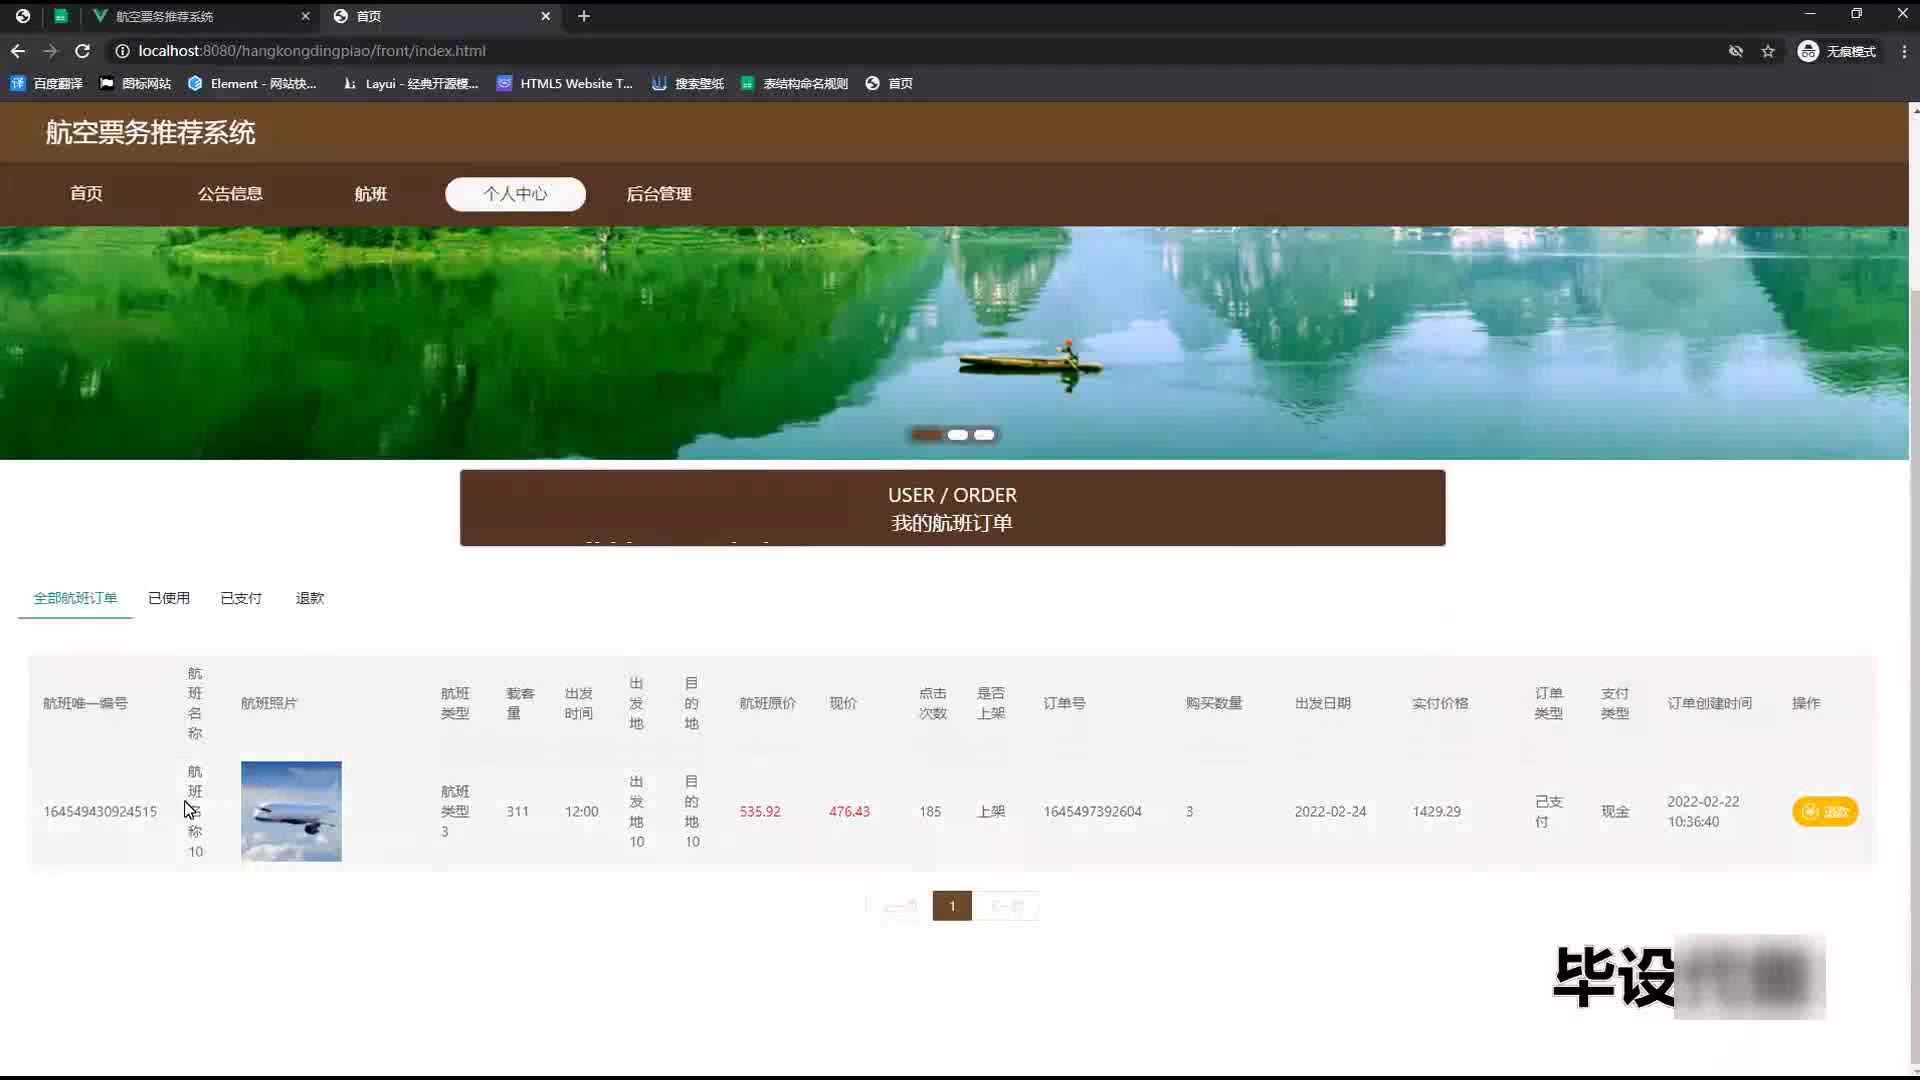Image resolution: width=1920 pixels, height=1080 pixels.
Task: Click the airplane flight photo thumbnail
Action: click(291, 811)
